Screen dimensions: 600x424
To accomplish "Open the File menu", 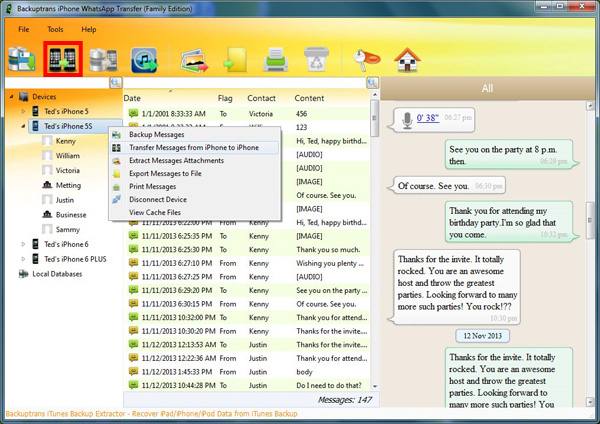I will point(24,29).
